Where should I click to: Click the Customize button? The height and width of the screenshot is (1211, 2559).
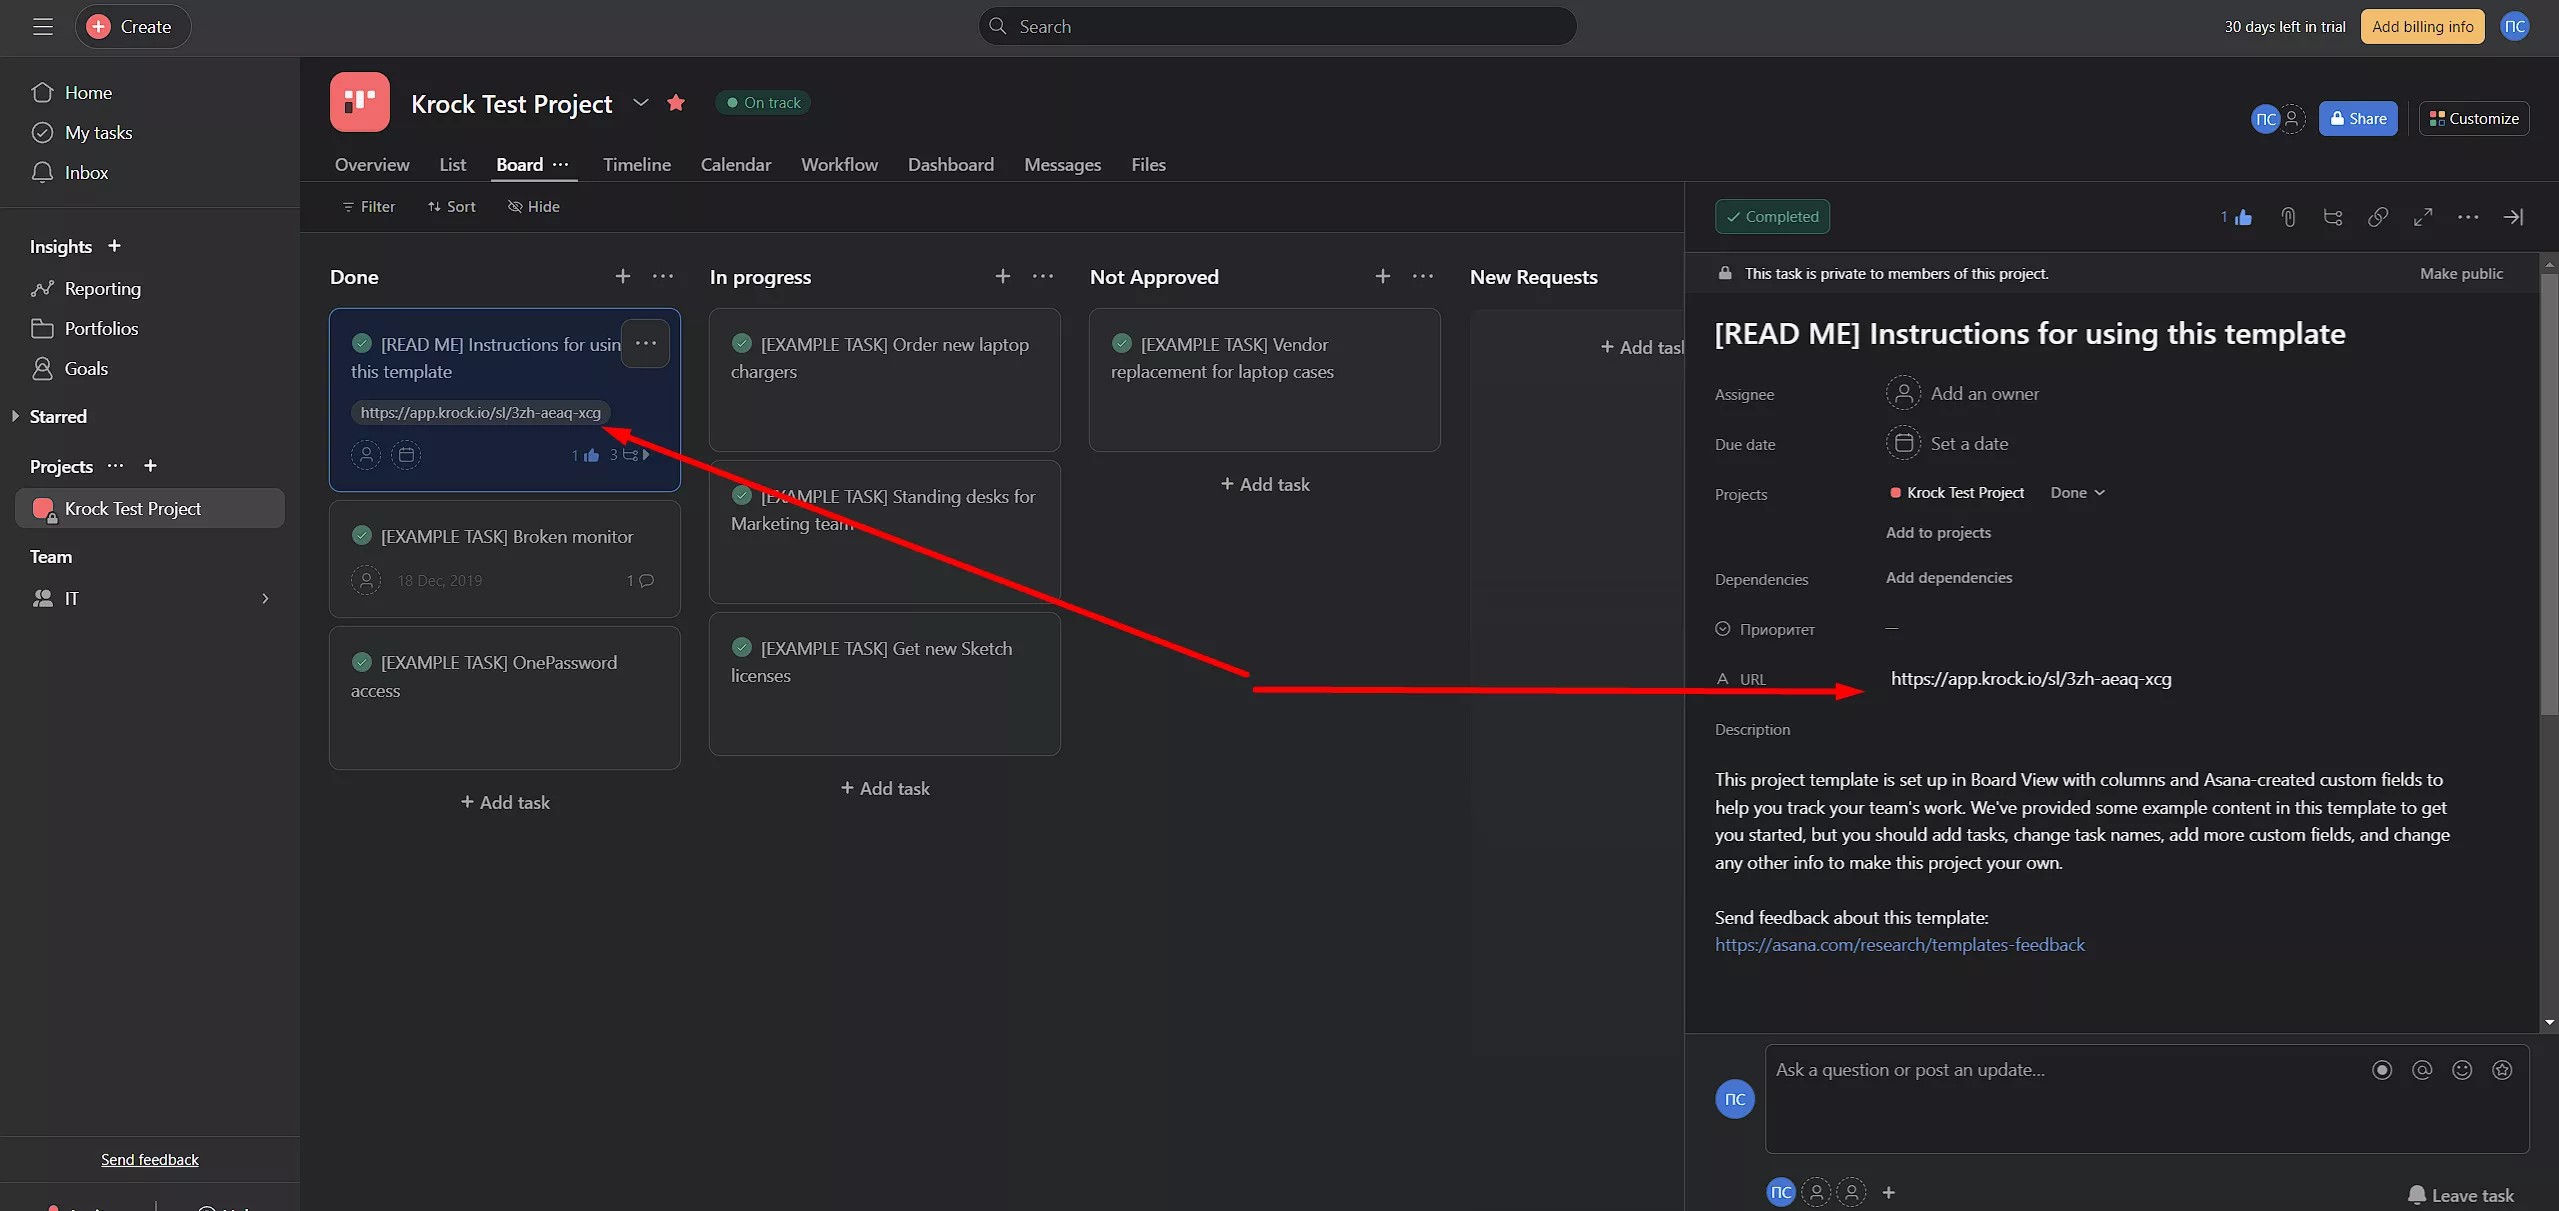click(2474, 119)
